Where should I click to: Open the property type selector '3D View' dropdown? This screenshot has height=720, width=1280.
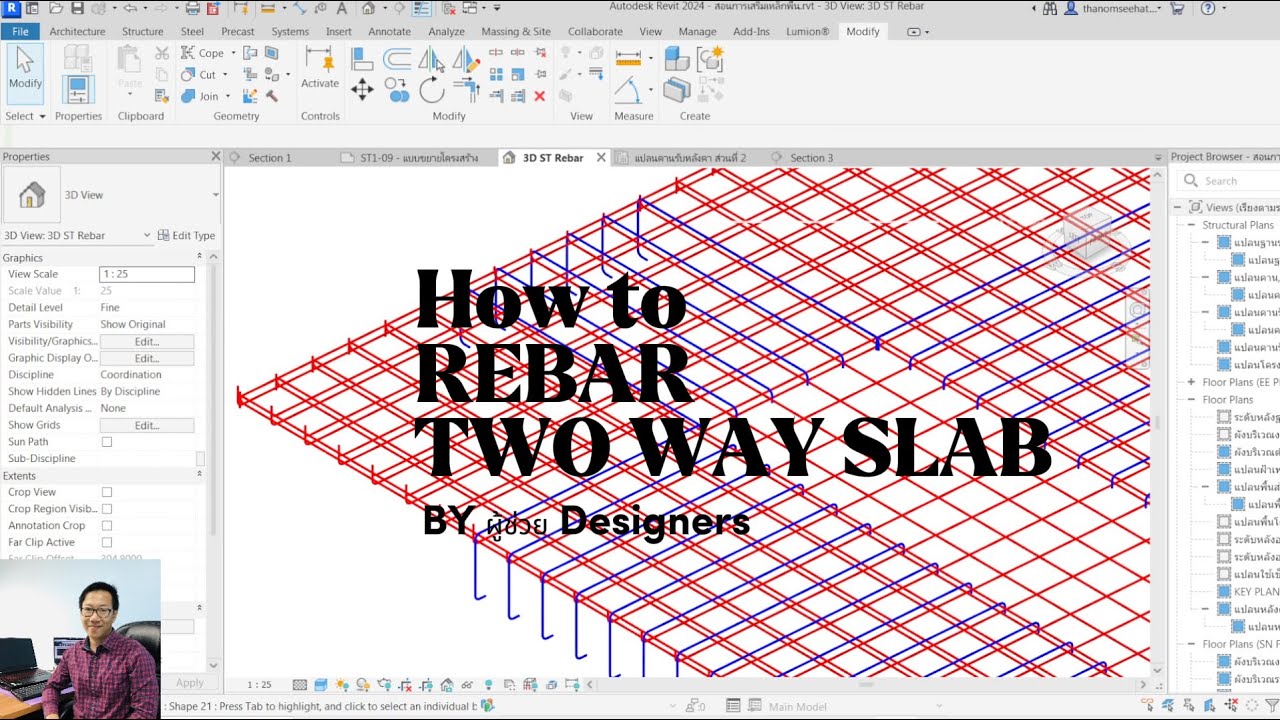click(x=215, y=195)
